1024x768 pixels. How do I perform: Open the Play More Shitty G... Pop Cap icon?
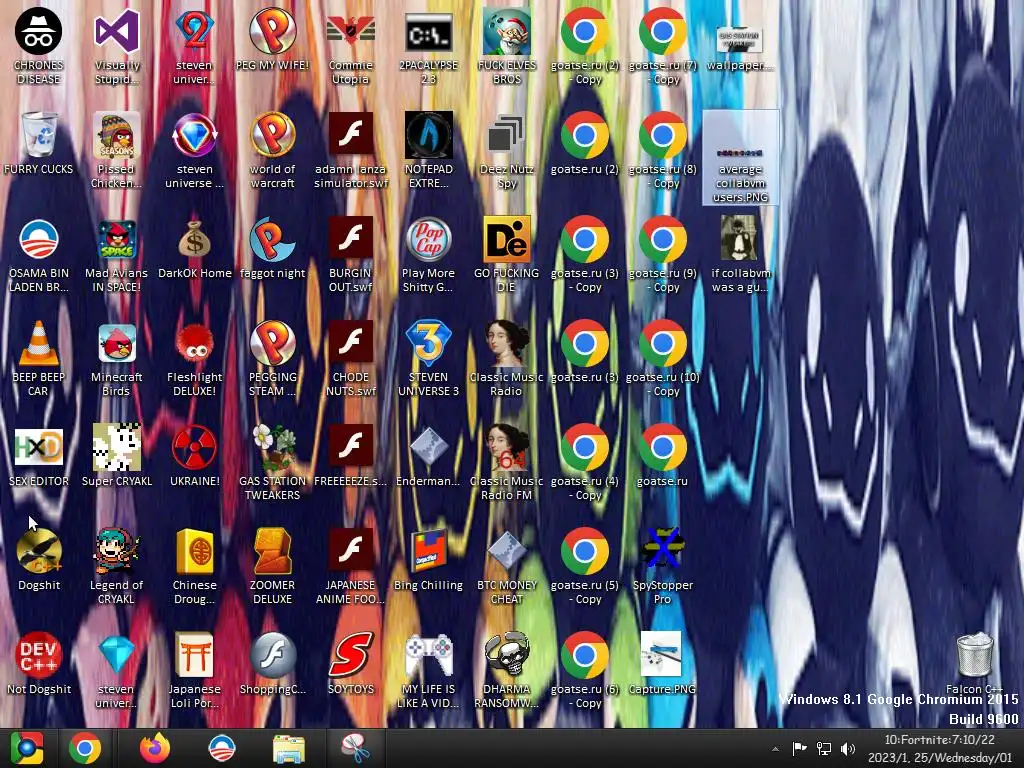pos(428,255)
